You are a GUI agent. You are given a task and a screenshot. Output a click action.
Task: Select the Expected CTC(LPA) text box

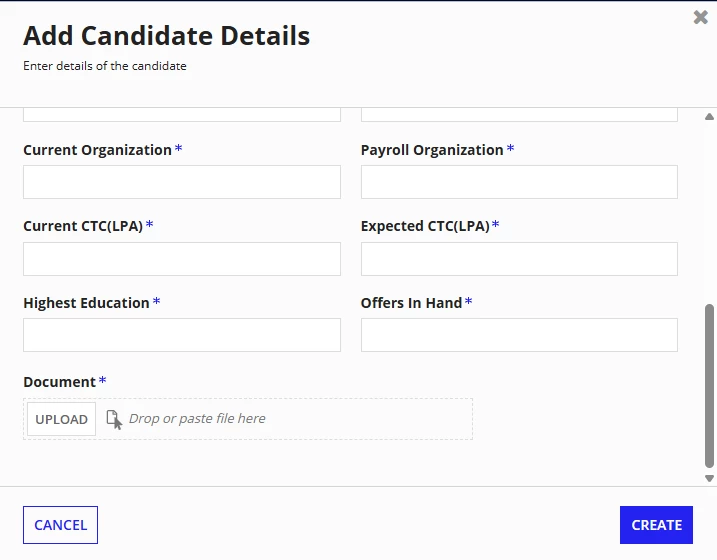[519, 259]
